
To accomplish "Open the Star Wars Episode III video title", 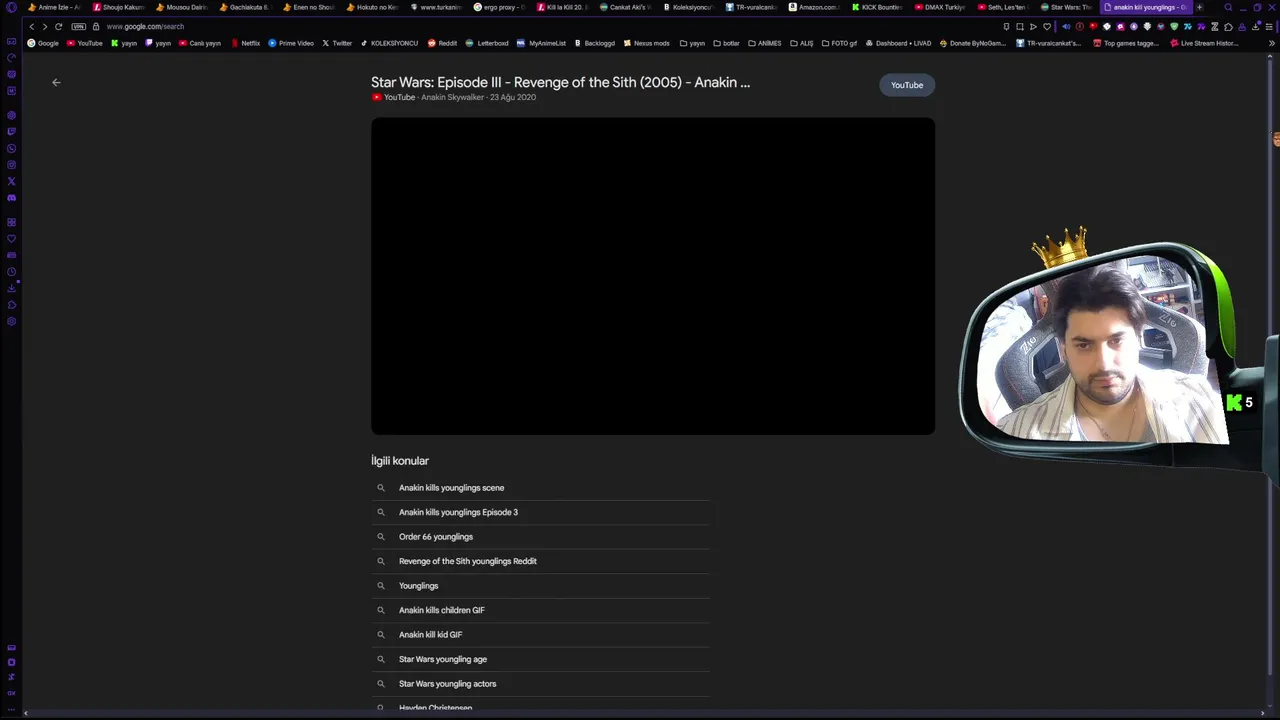I will coord(560,82).
